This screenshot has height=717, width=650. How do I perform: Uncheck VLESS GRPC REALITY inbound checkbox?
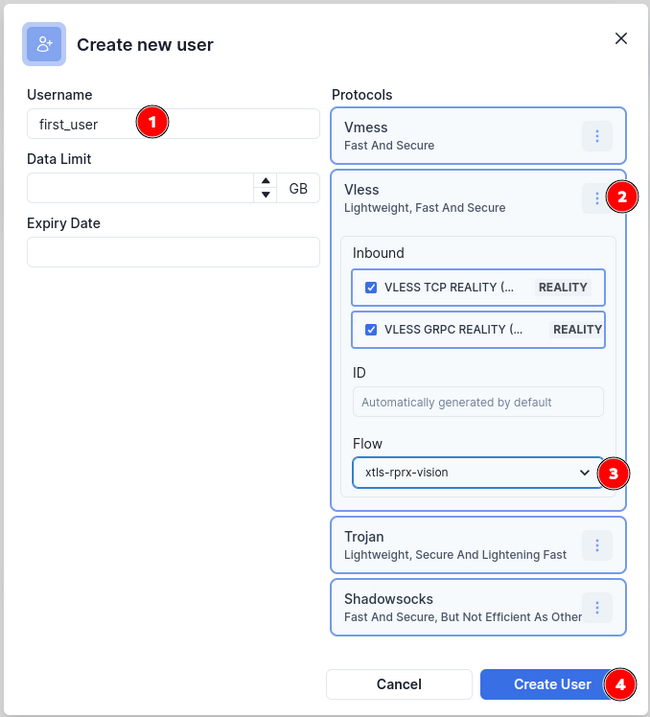coord(371,329)
